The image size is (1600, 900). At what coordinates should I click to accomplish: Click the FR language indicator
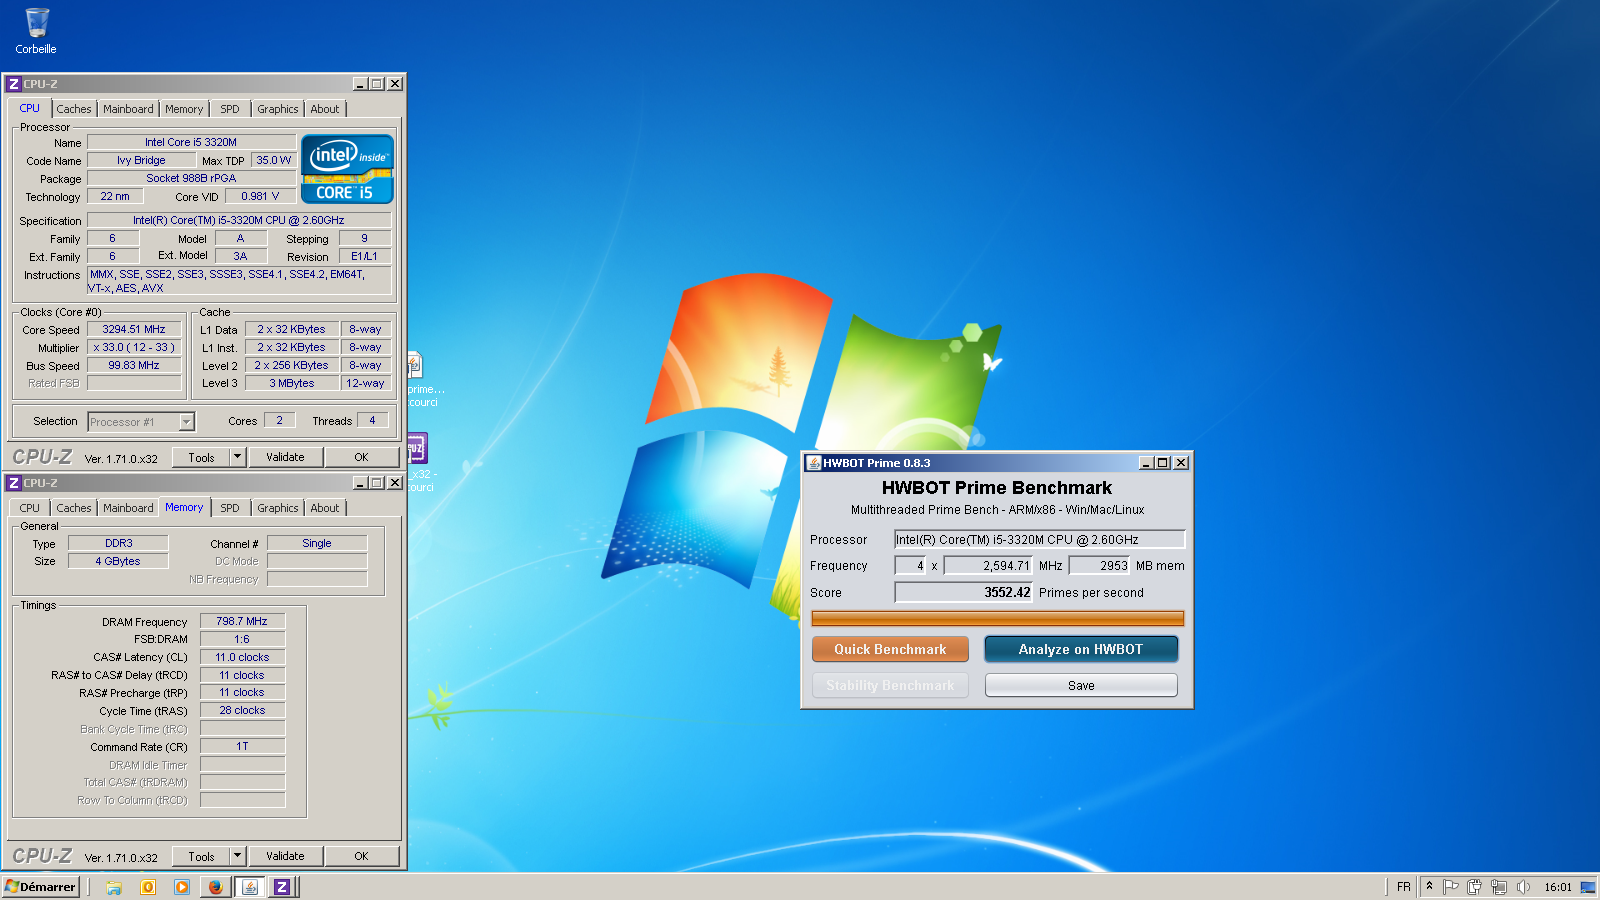1404,887
